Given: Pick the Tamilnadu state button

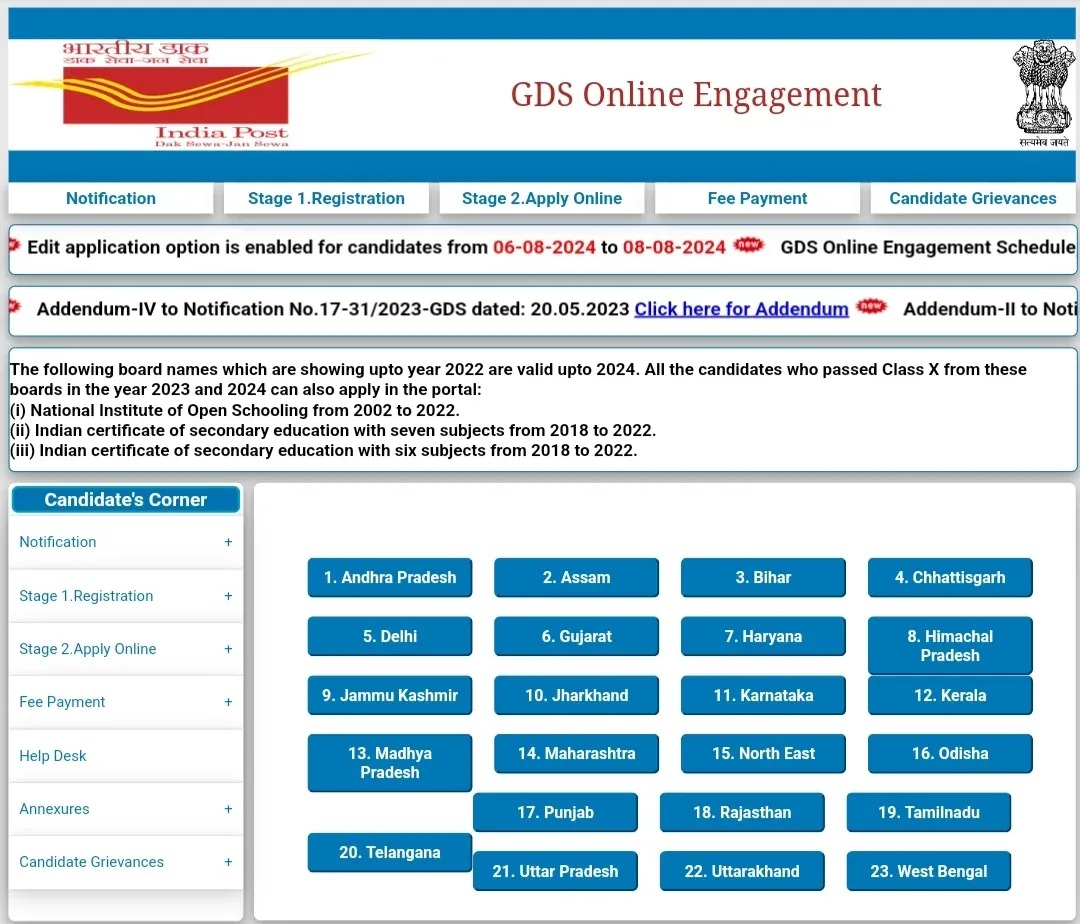Looking at the screenshot, I should click(x=928, y=812).
